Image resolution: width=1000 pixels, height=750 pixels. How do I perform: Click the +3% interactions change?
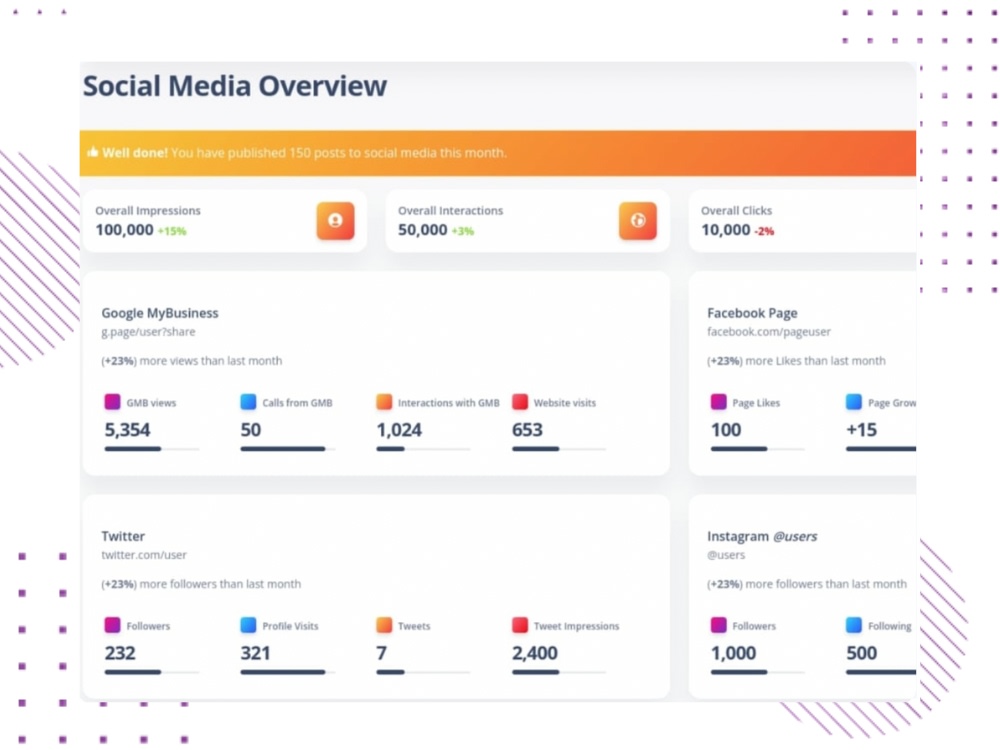[462, 231]
